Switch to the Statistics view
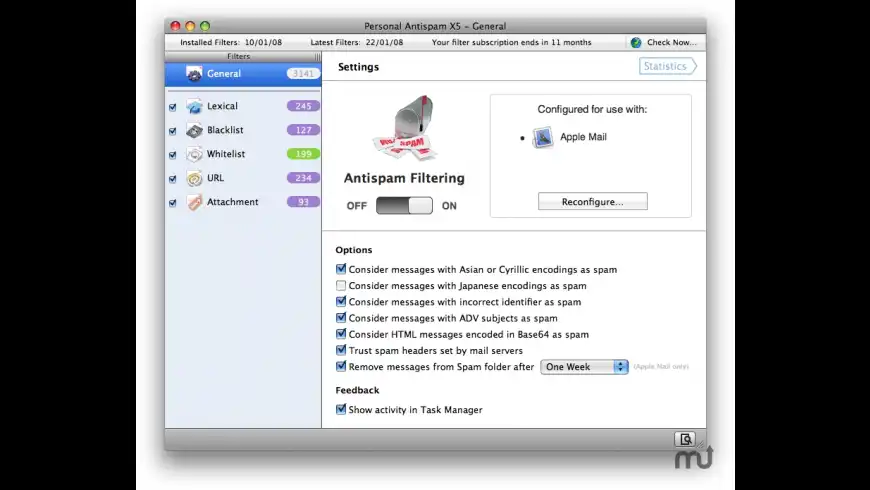870x490 pixels. click(x=667, y=66)
